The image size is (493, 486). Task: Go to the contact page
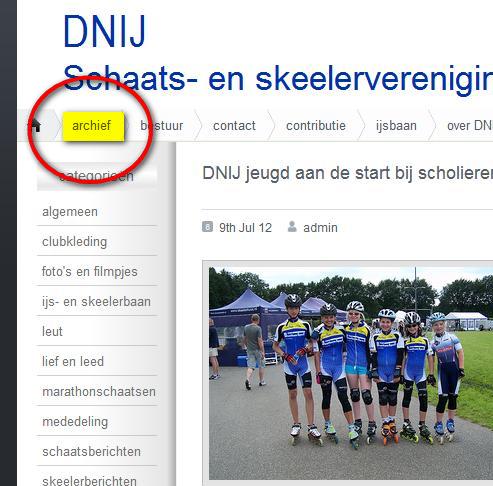coord(234,126)
